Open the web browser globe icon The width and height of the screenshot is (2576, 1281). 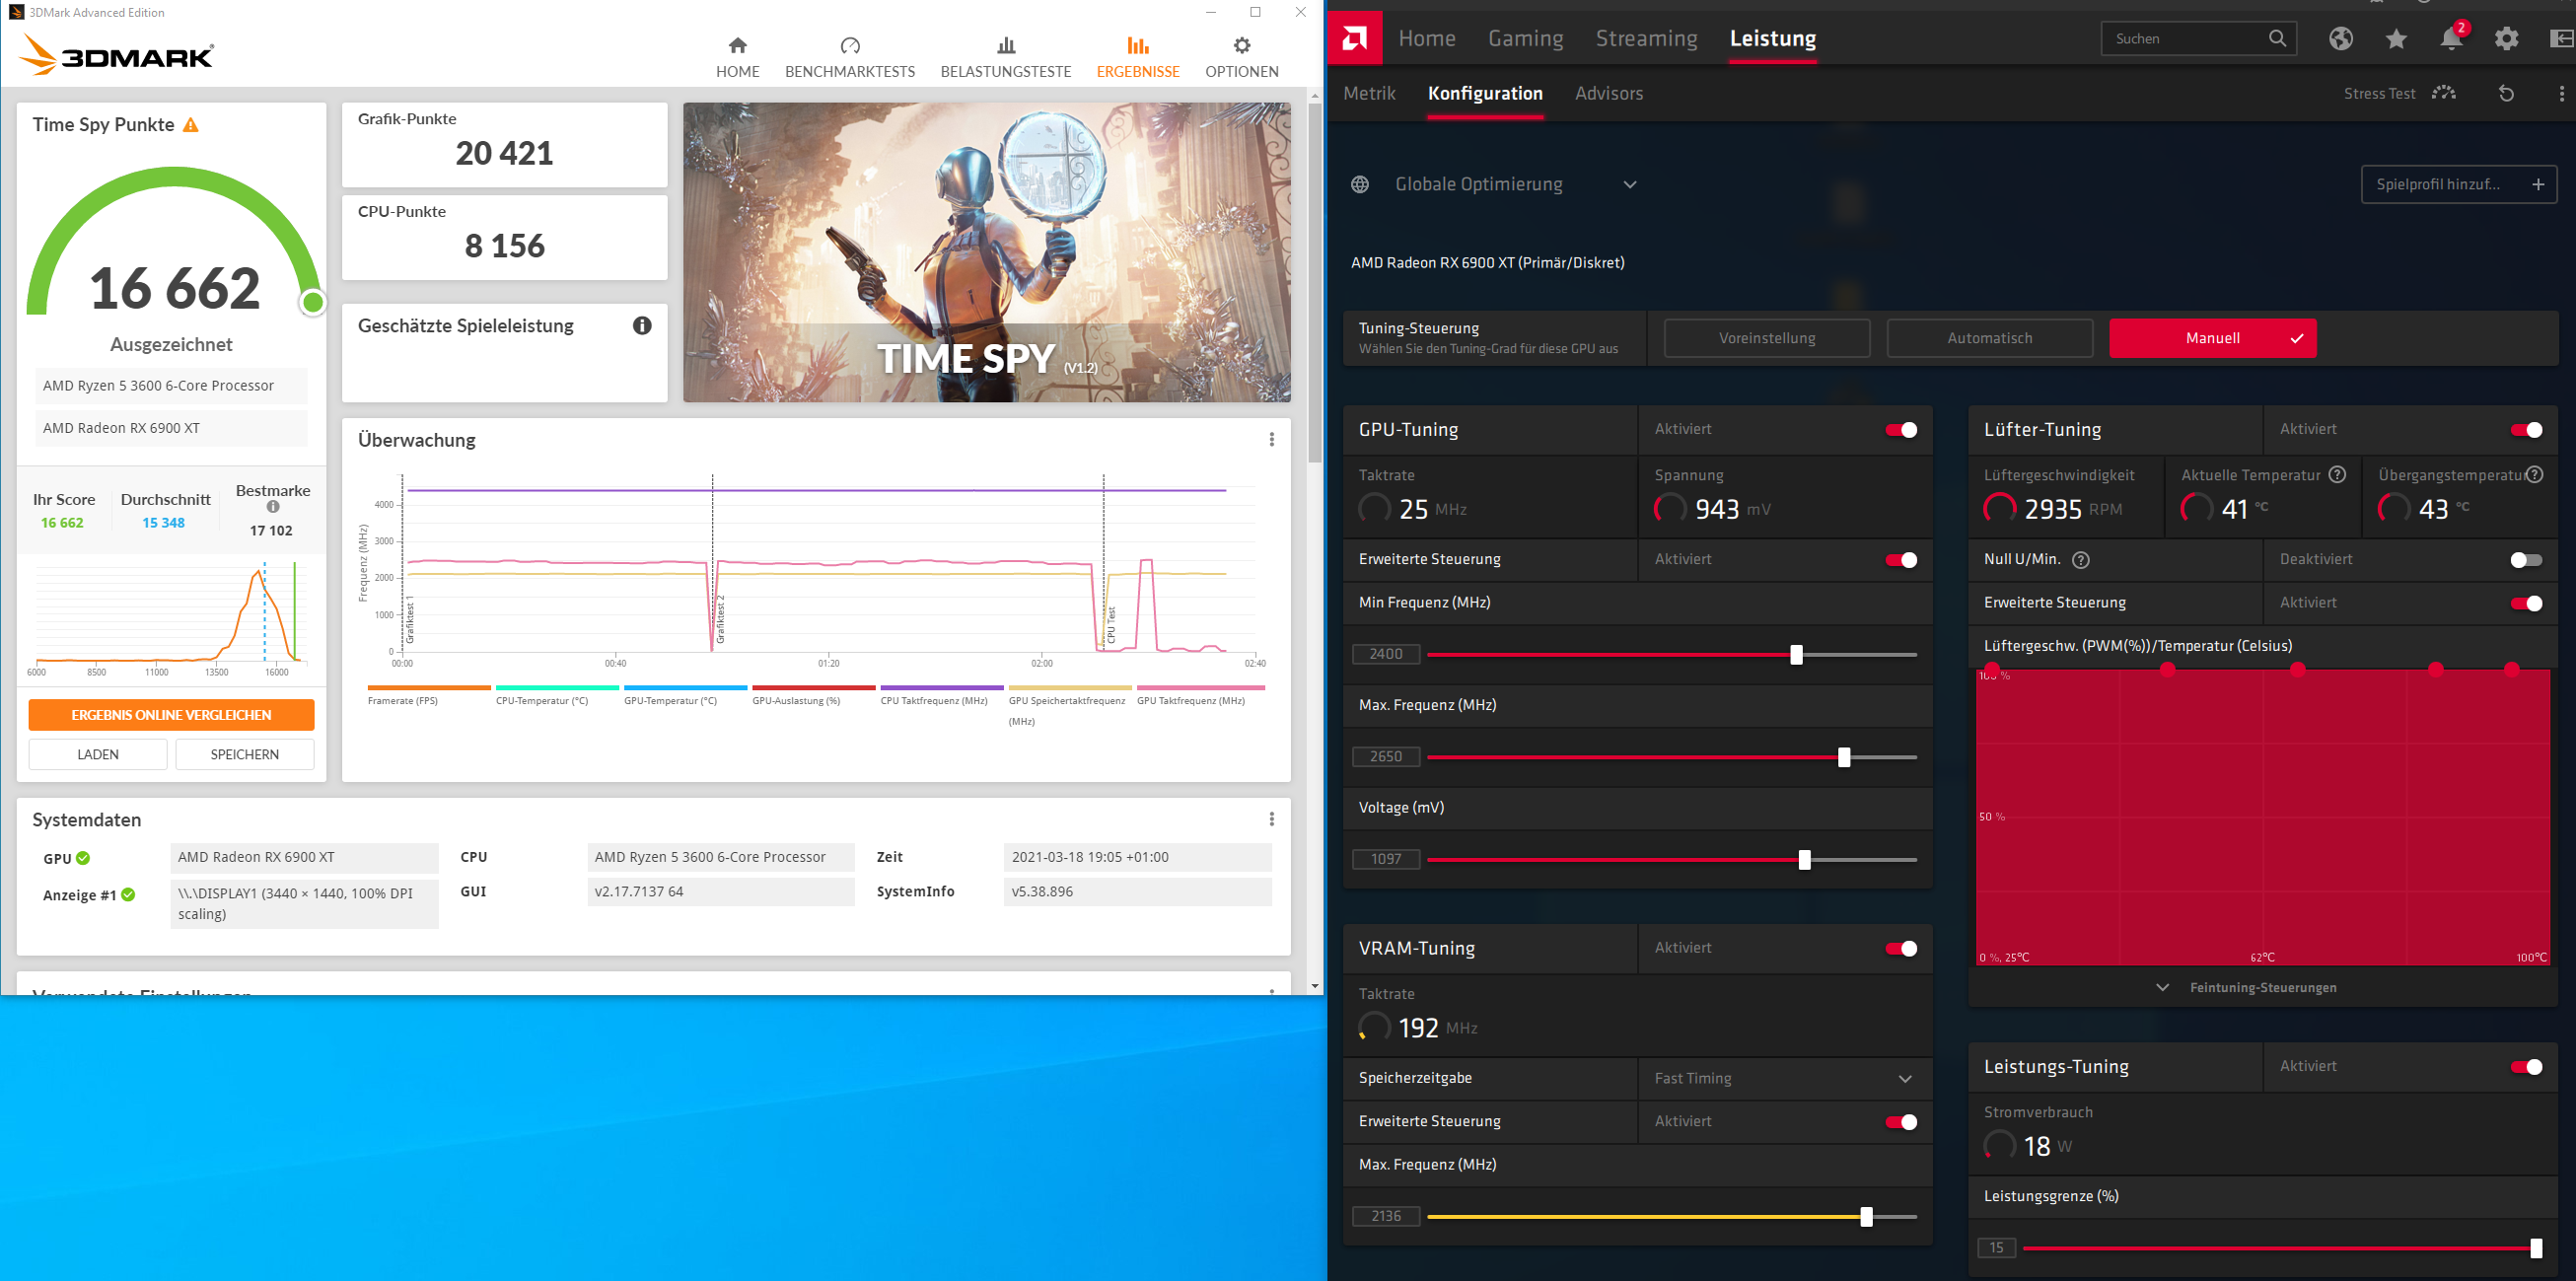click(2340, 39)
